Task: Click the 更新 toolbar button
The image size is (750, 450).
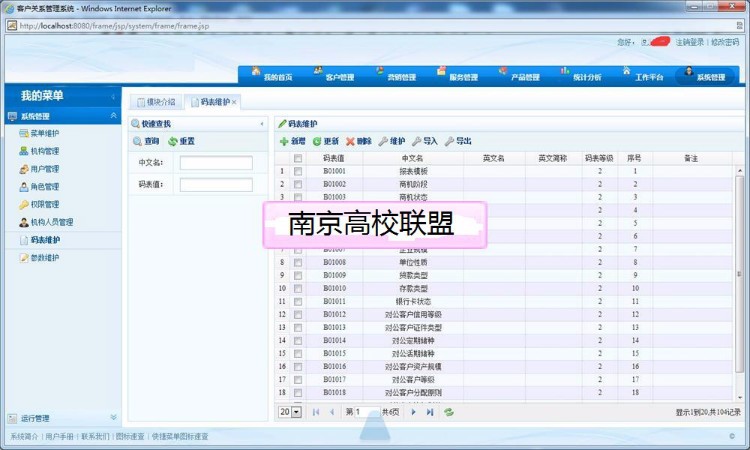Action: click(326, 141)
